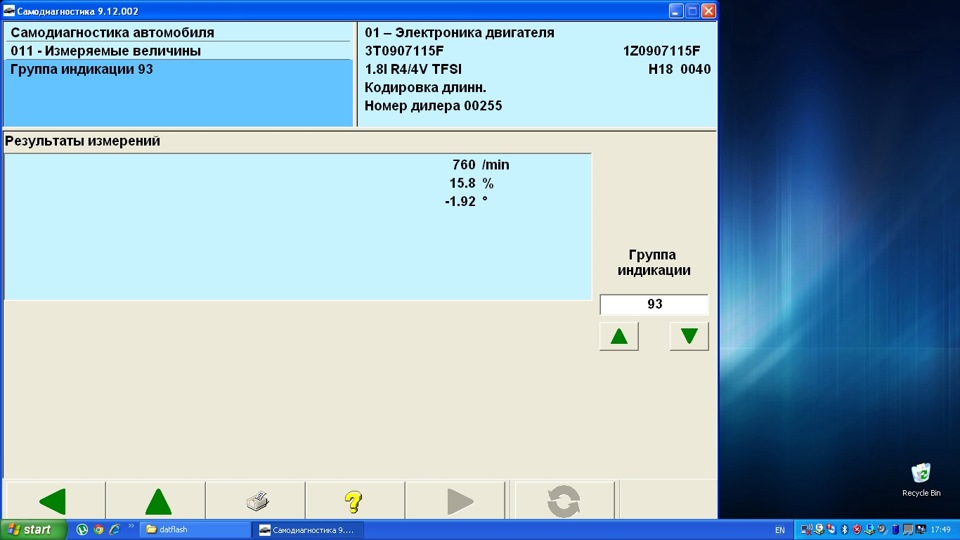Increase display group number with up arrow
This screenshot has height=540, width=960.
pyautogui.click(x=619, y=336)
